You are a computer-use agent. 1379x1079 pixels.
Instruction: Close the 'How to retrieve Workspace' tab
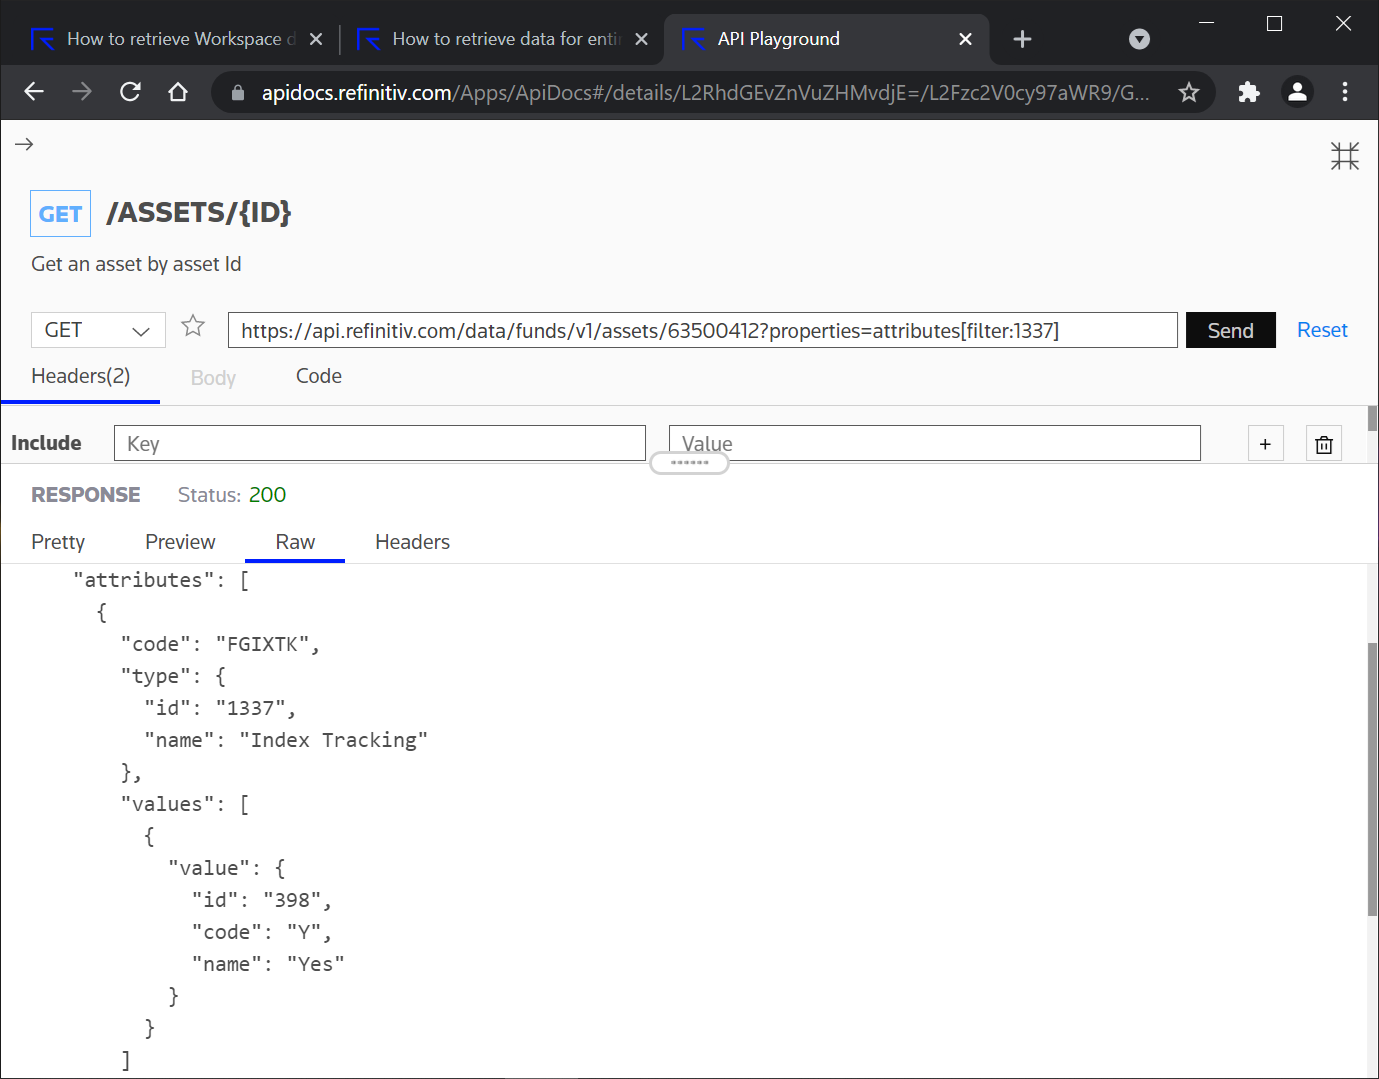tap(316, 39)
